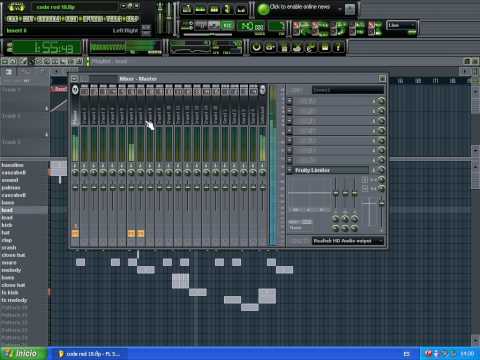Select the Master mixer track icon
The height and width of the screenshot is (360, 480).
point(75,90)
